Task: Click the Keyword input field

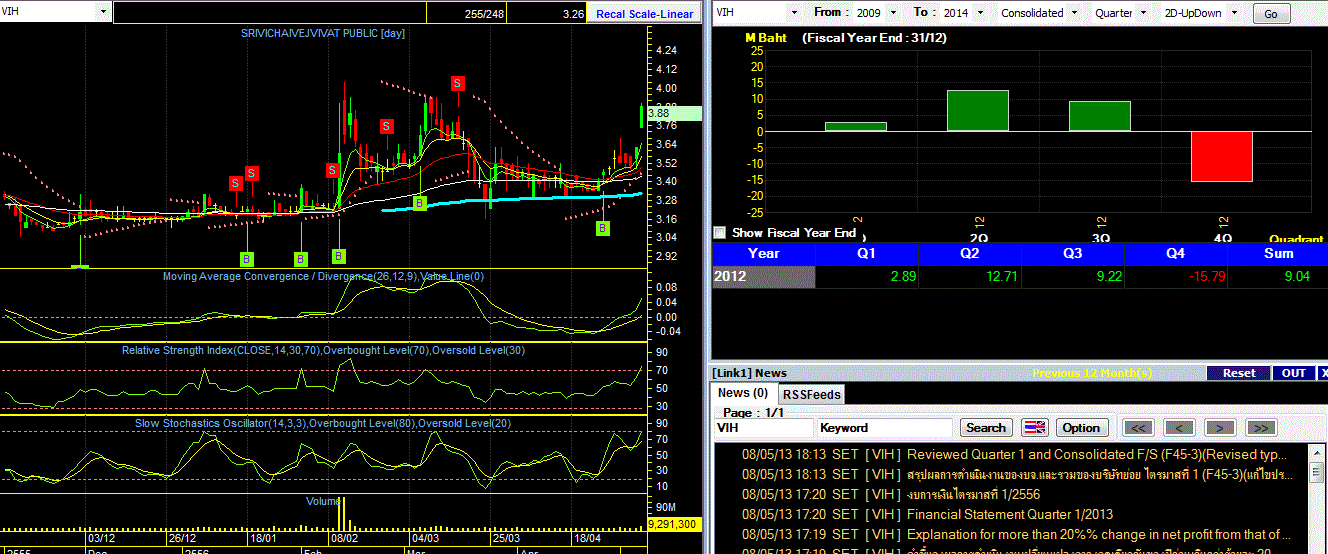Action: (886, 427)
